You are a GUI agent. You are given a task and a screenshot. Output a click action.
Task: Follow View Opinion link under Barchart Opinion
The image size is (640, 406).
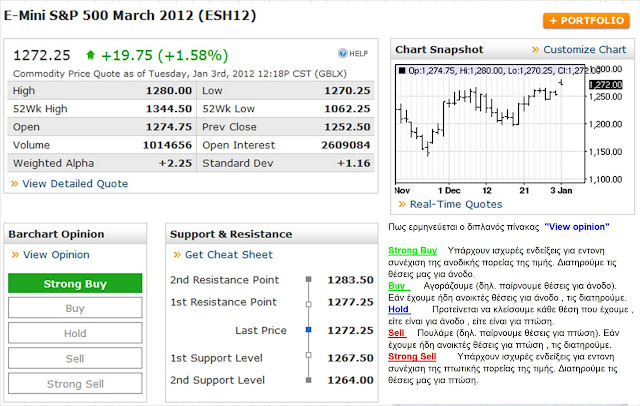pyautogui.click(x=56, y=255)
